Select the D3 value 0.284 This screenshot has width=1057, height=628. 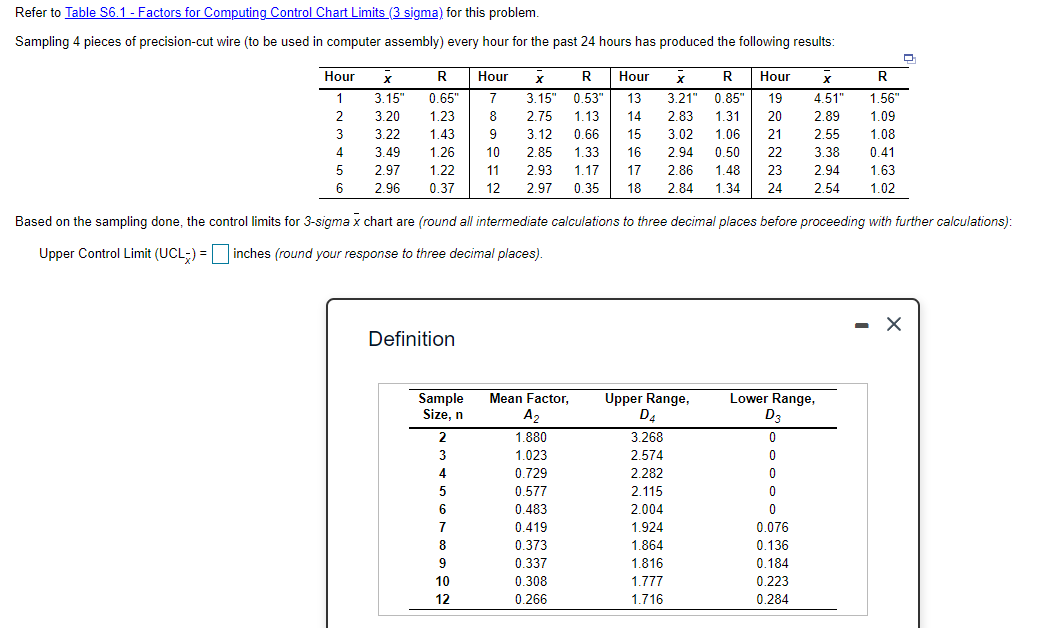773,600
